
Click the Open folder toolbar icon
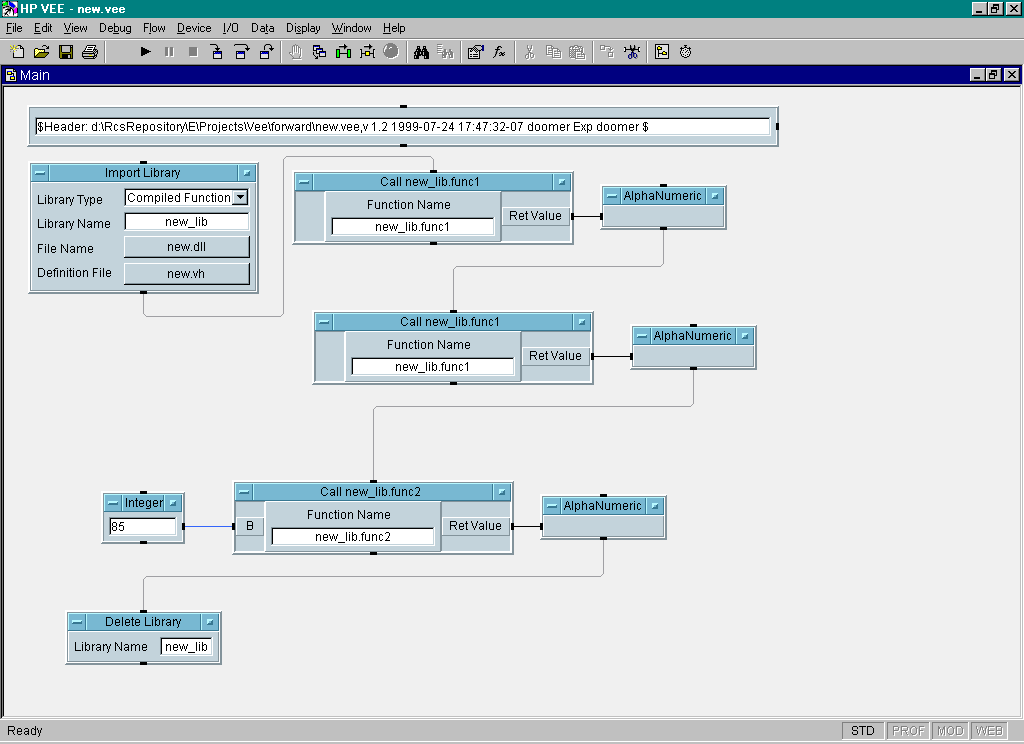(x=41, y=52)
